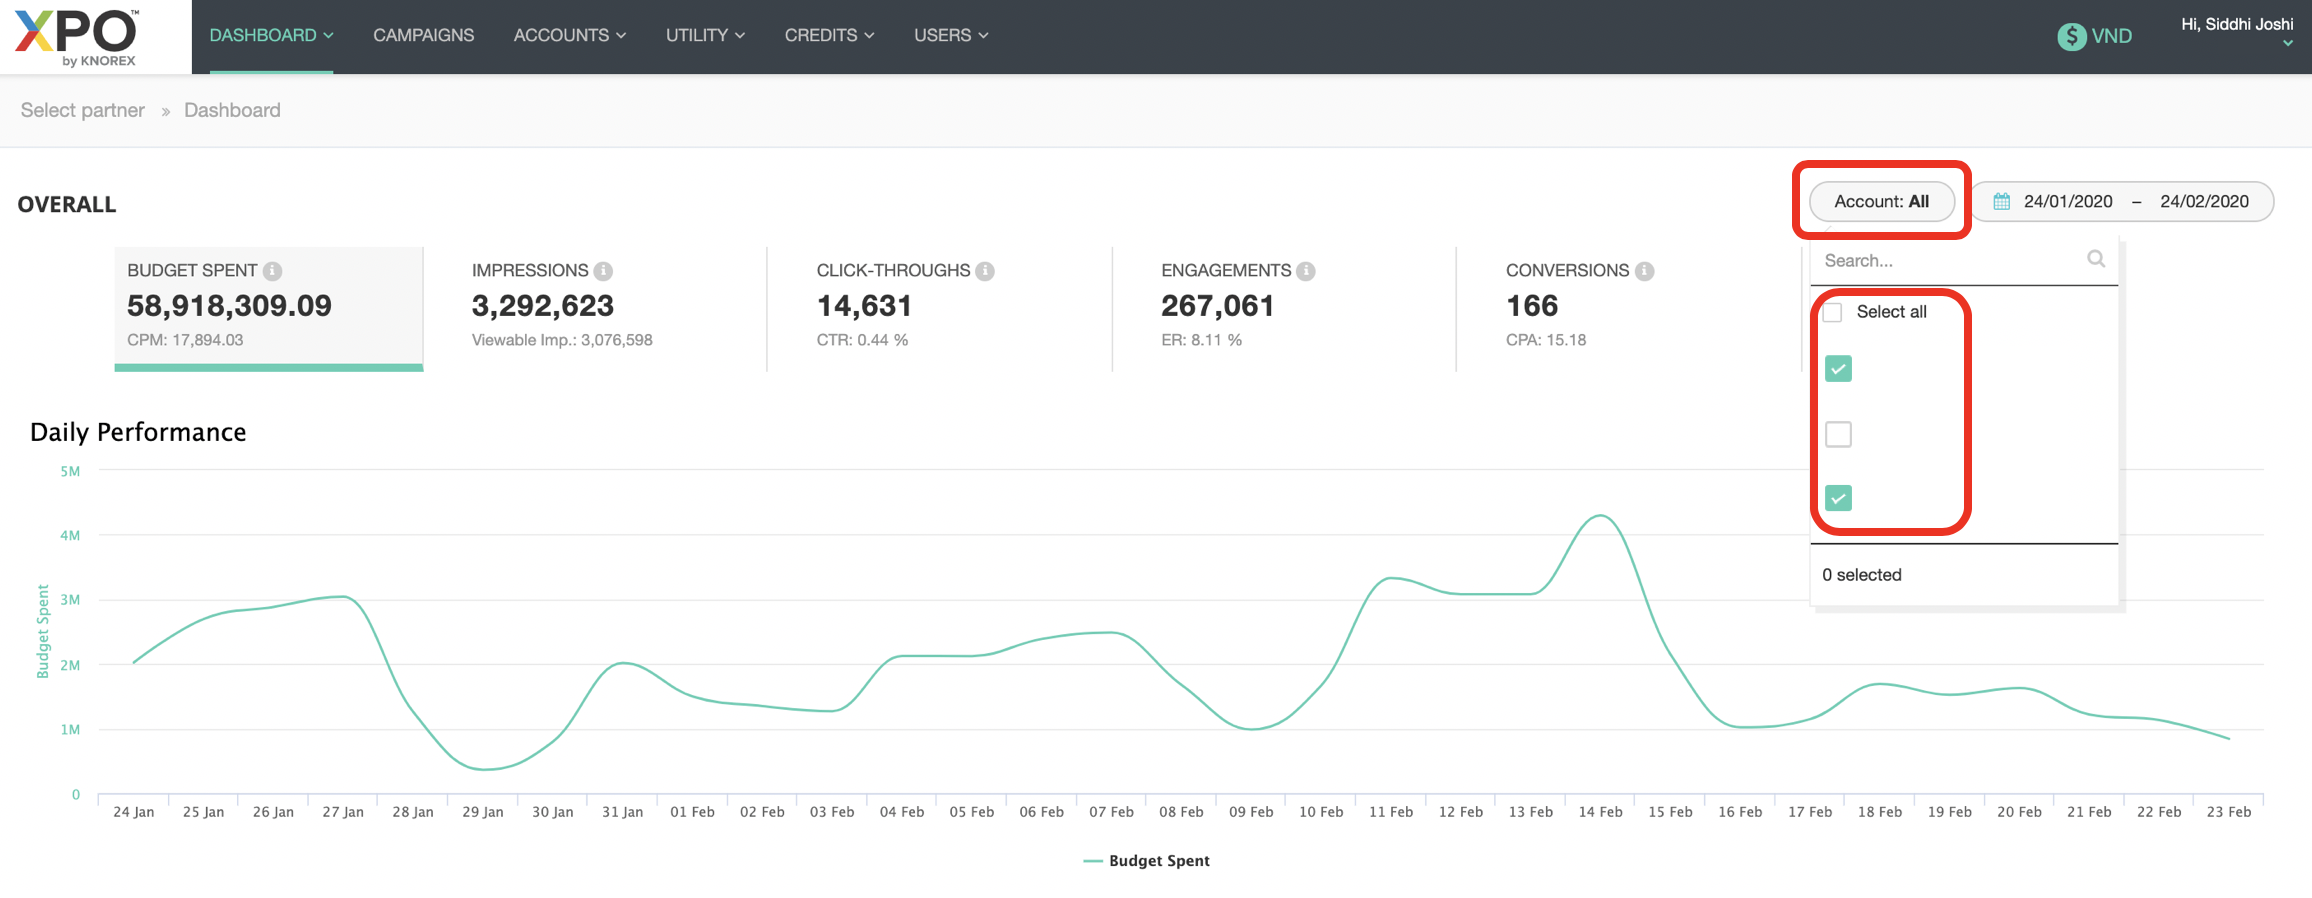Toggle the Budget Spent legend entry
Screen dimensions: 2312x898
coord(1147,861)
